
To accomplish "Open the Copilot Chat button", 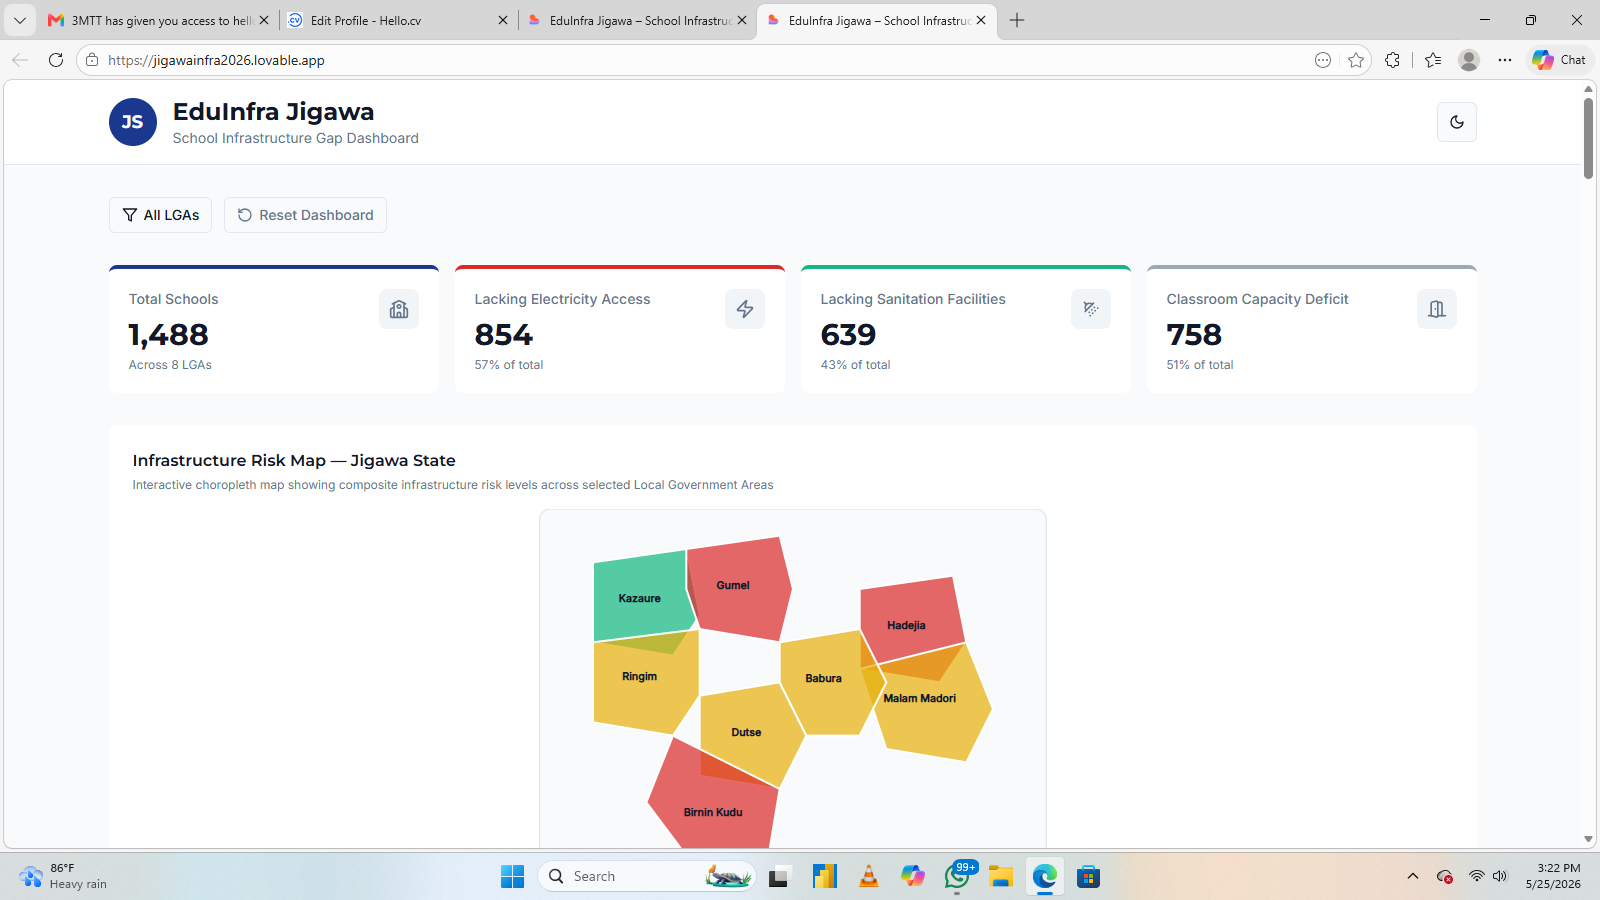I will click(x=1560, y=60).
